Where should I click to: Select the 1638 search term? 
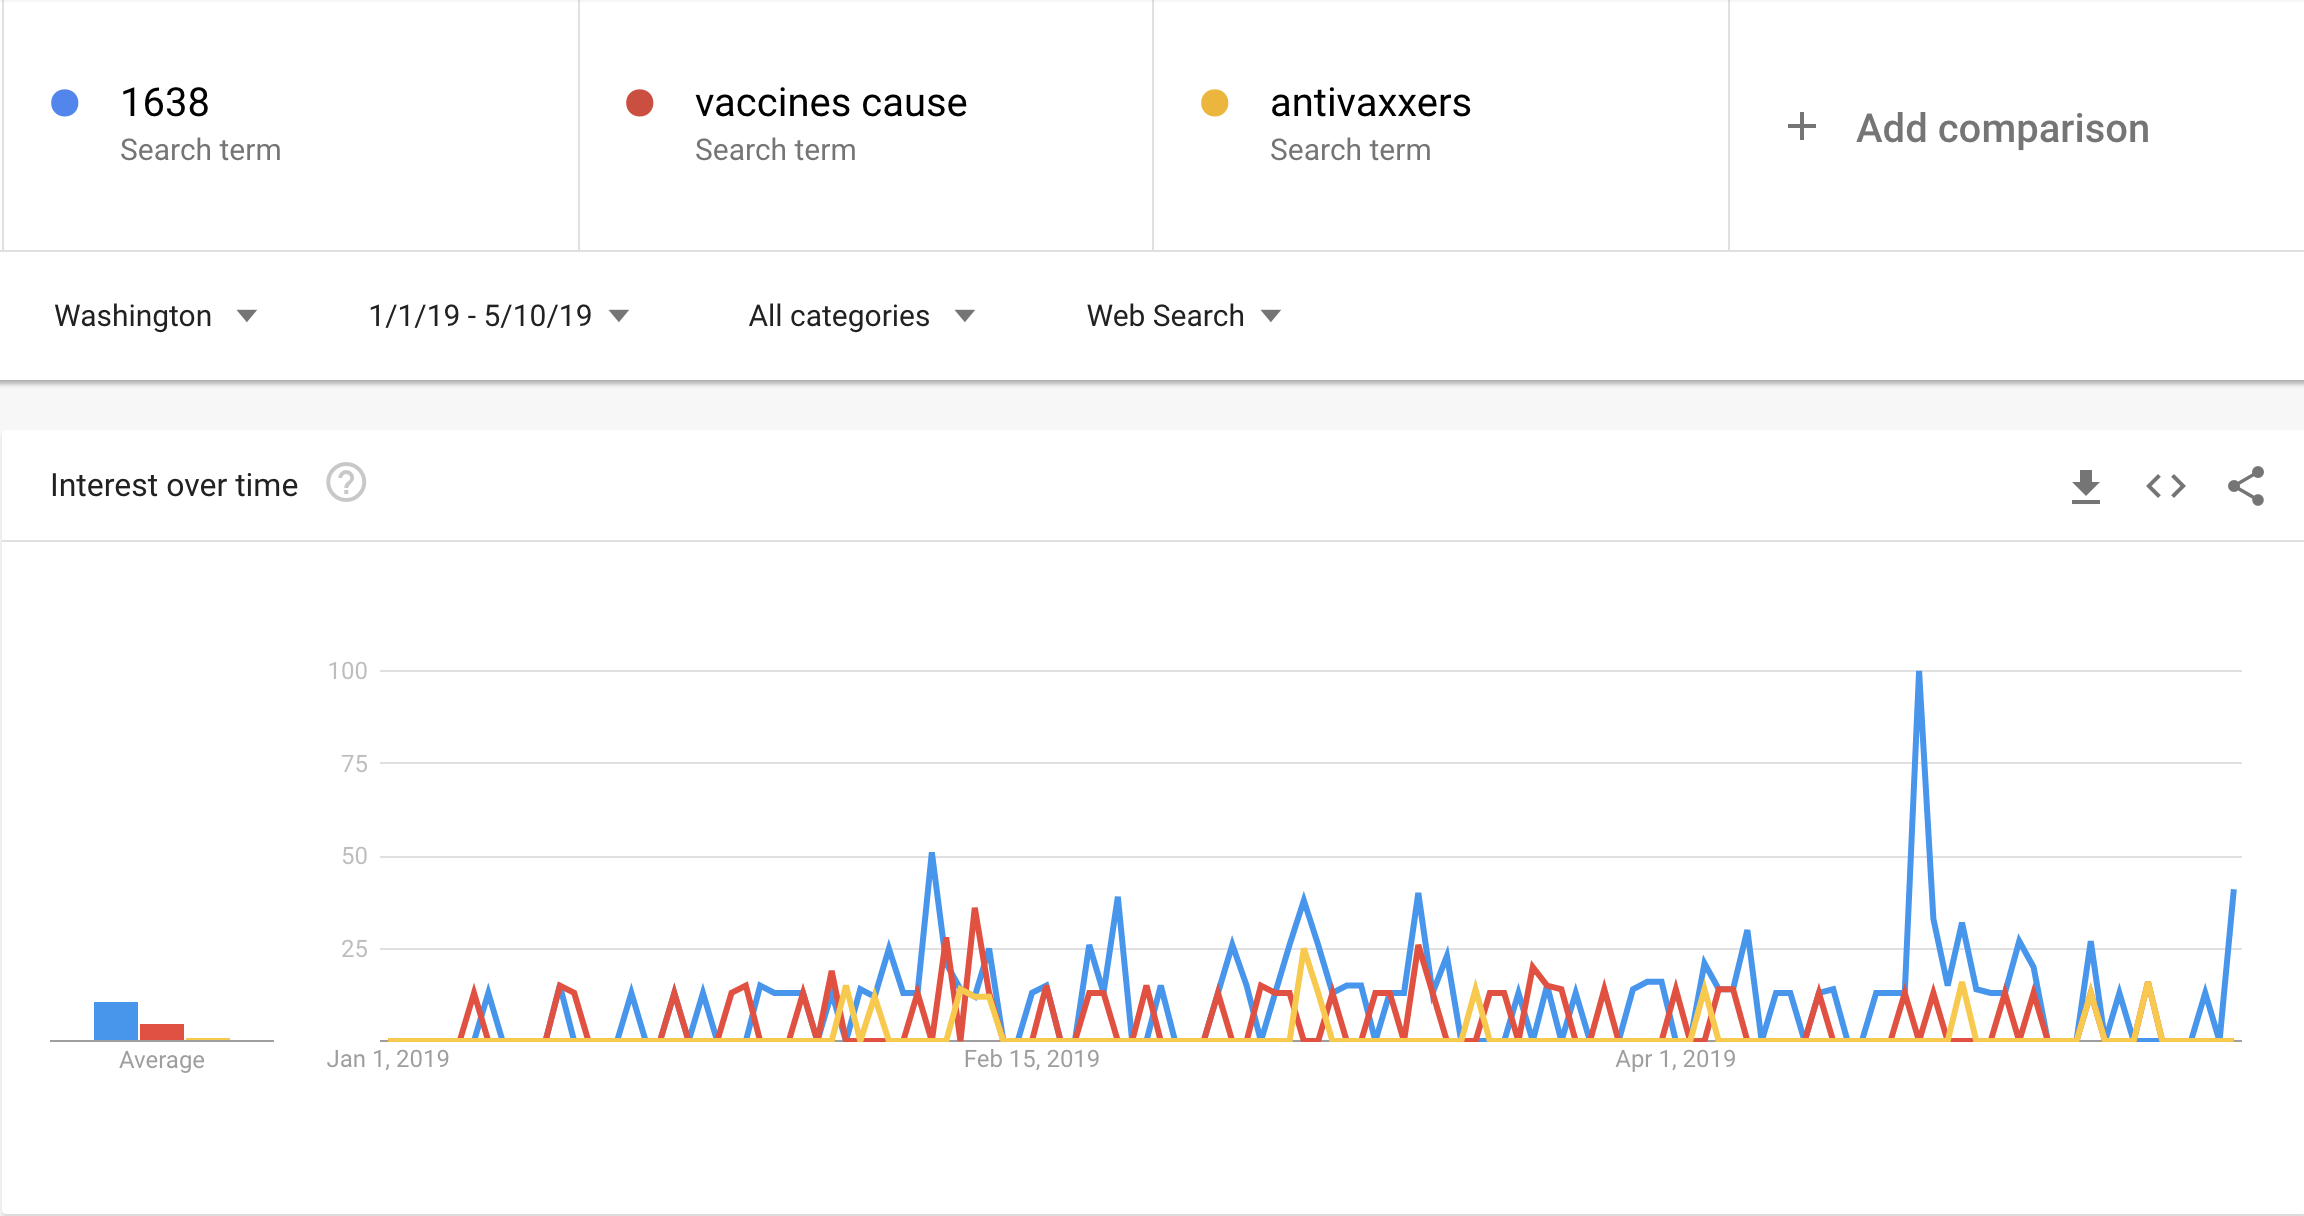point(165,103)
